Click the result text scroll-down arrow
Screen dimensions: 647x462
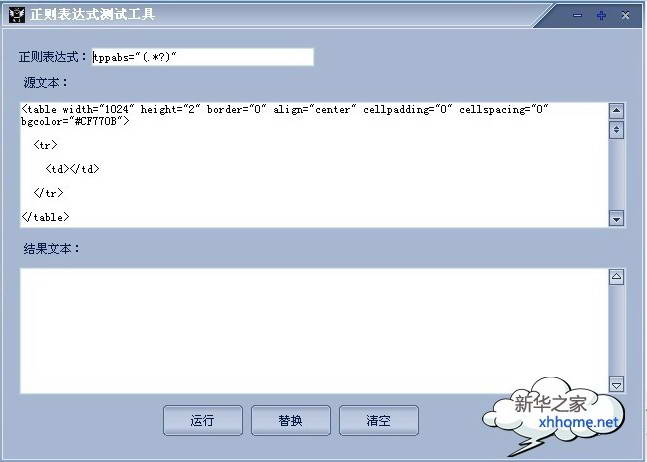coord(616,385)
